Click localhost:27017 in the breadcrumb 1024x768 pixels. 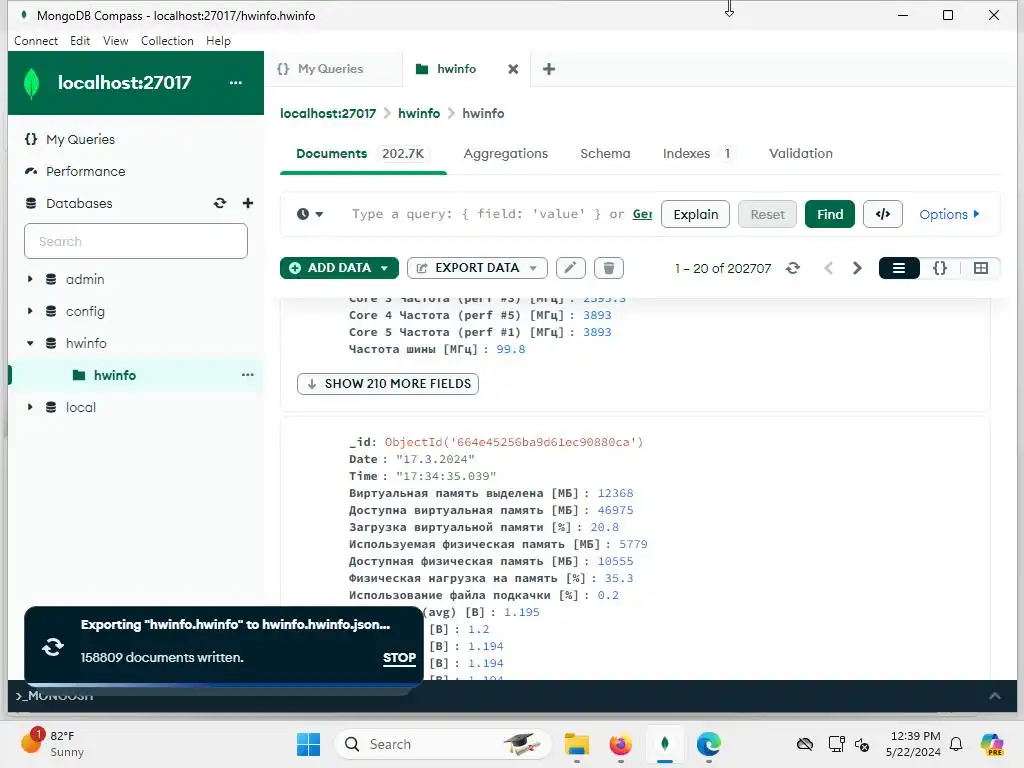coord(328,114)
